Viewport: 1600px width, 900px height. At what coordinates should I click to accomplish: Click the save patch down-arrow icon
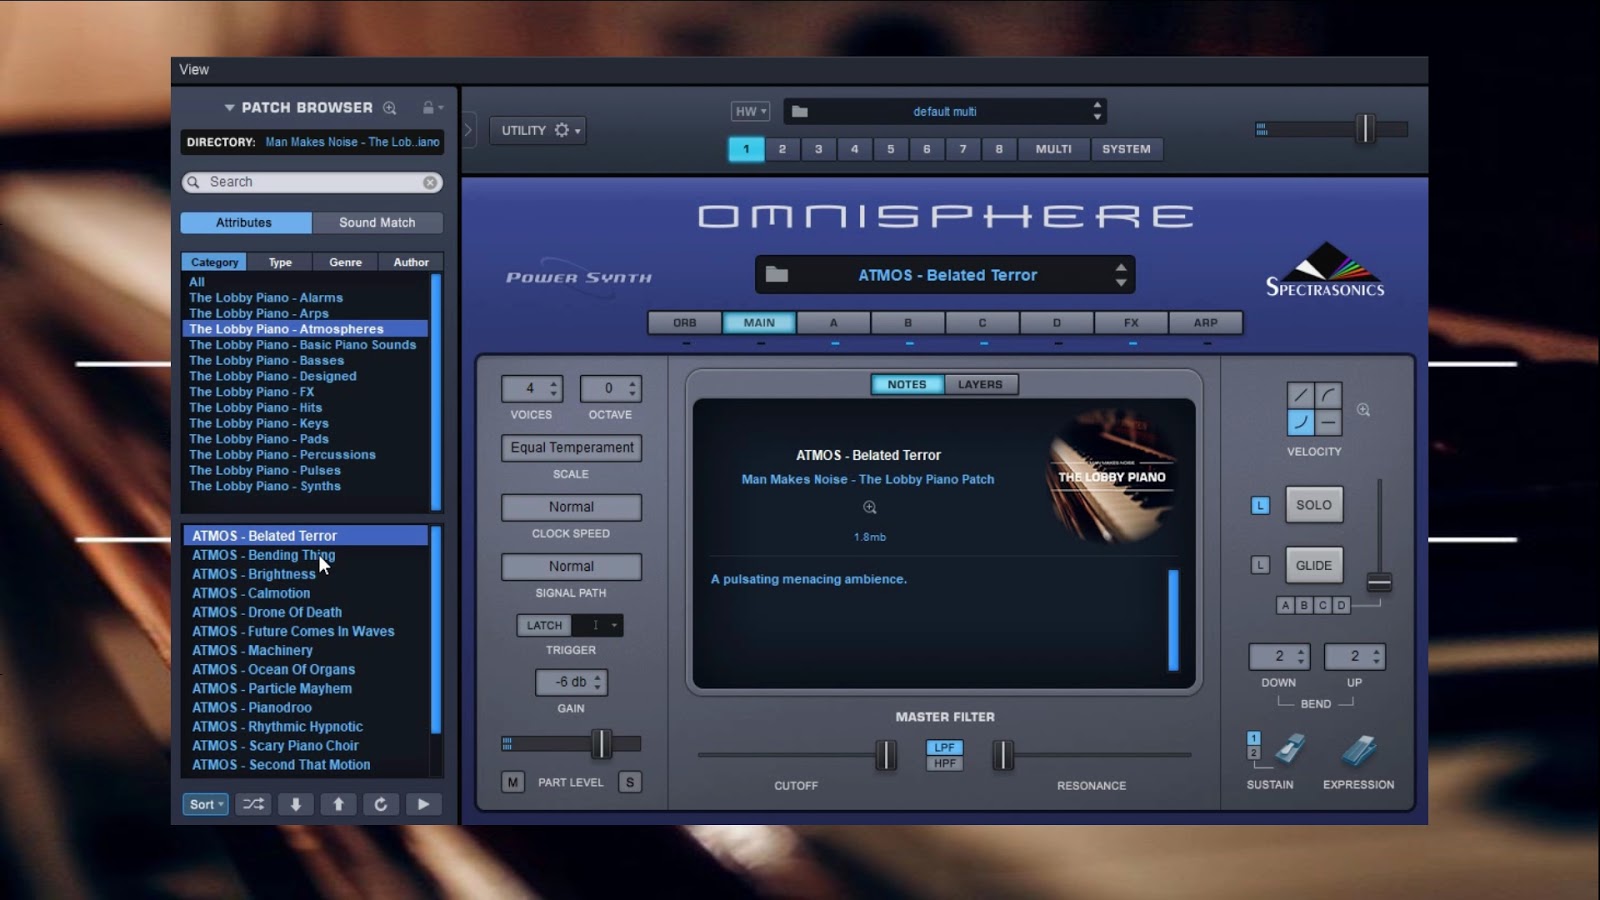295,804
